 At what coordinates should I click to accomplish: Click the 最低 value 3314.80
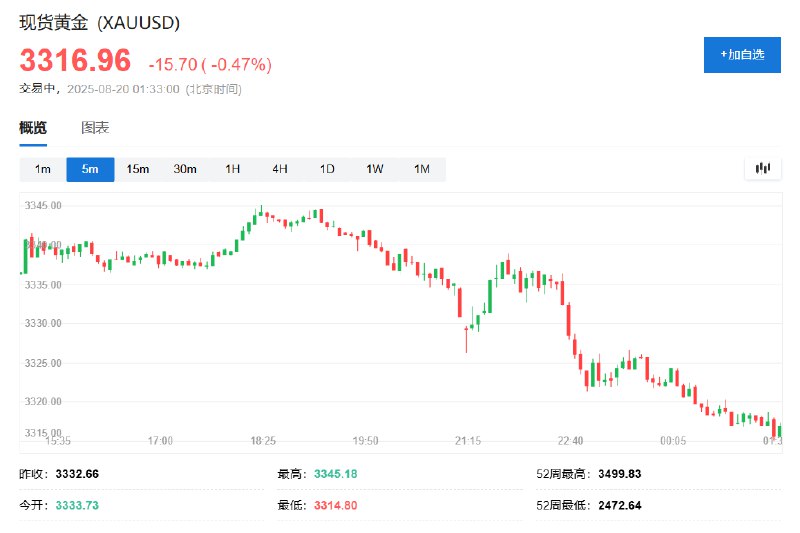tap(335, 505)
